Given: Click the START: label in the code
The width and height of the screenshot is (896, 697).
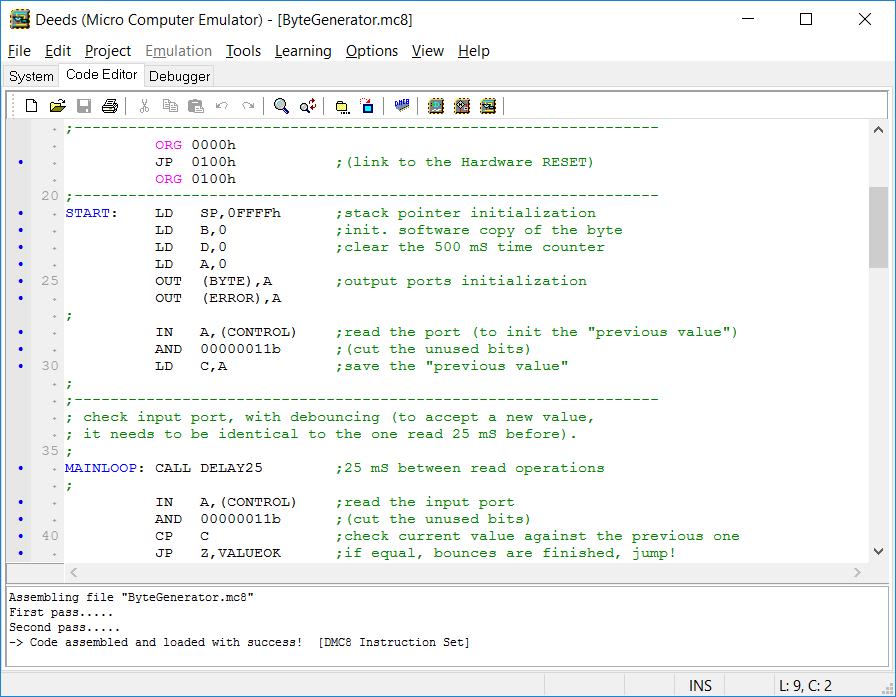Looking at the screenshot, I should pyautogui.click(x=91, y=213).
